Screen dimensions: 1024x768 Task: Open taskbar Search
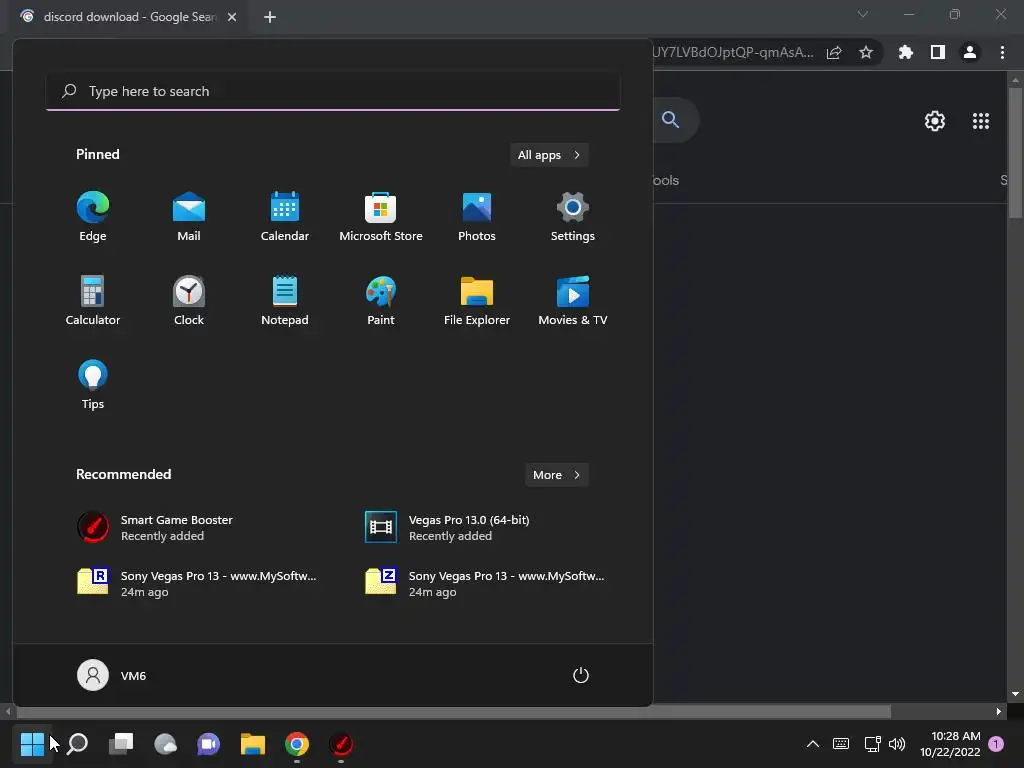[78, 744]
